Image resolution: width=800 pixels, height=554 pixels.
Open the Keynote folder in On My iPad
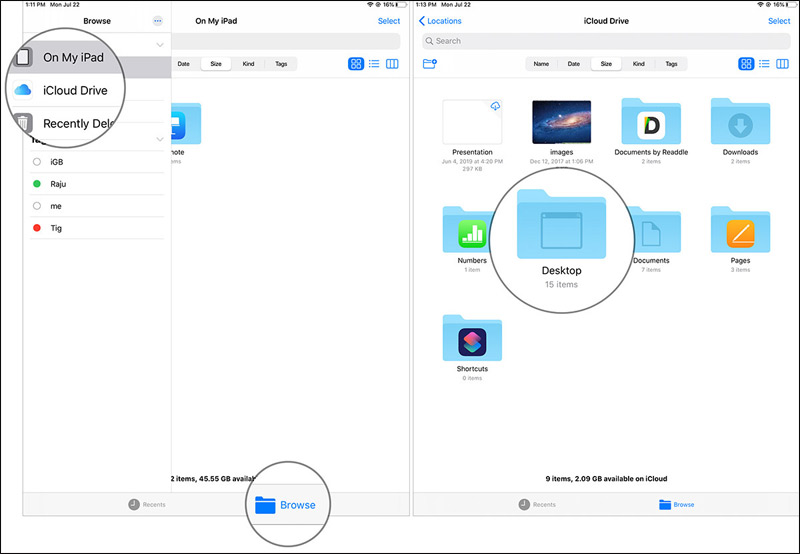[x=185, y=124]
